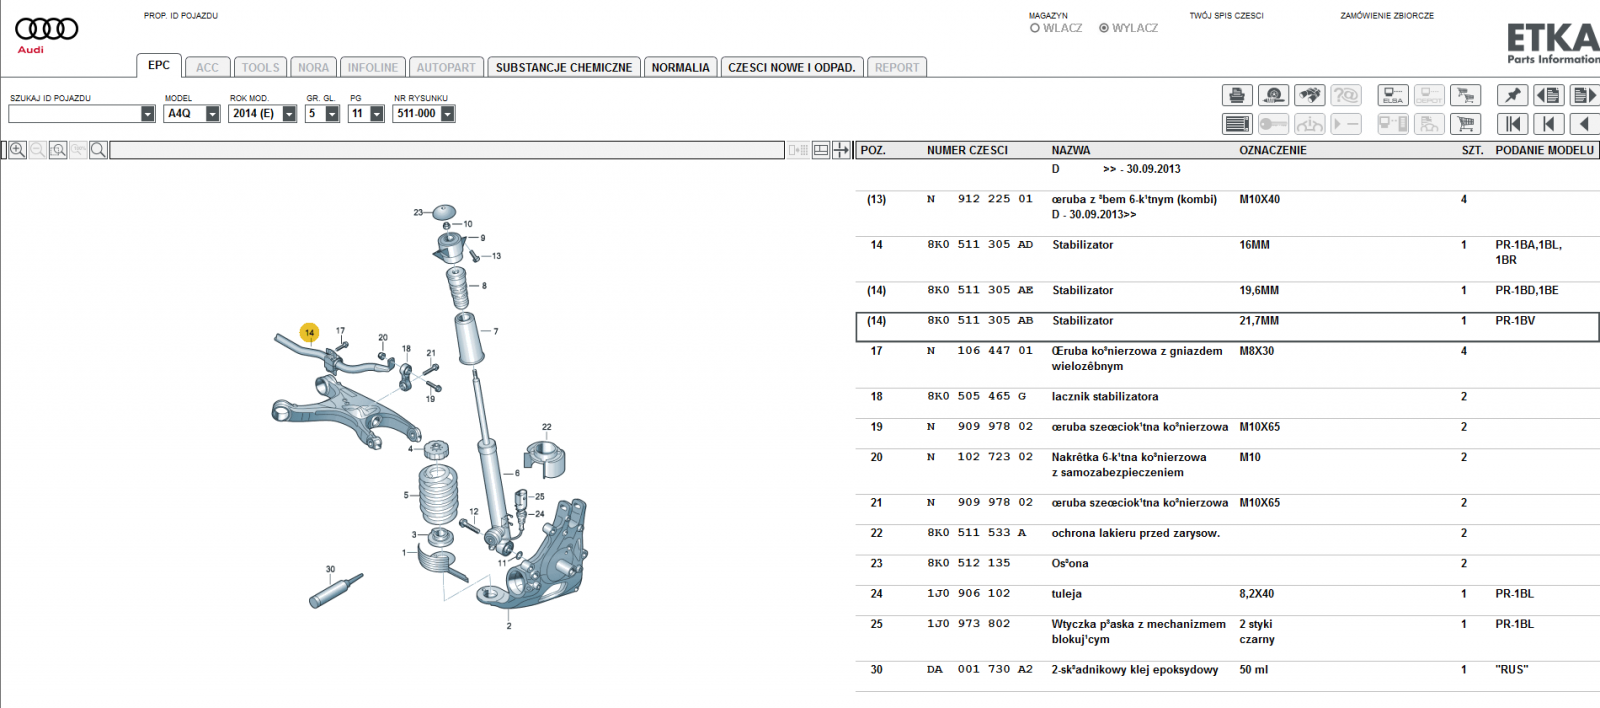This screenshot has height=708, width=1600.
Task: Click the SZT. column header
Action: [1472, 150]
